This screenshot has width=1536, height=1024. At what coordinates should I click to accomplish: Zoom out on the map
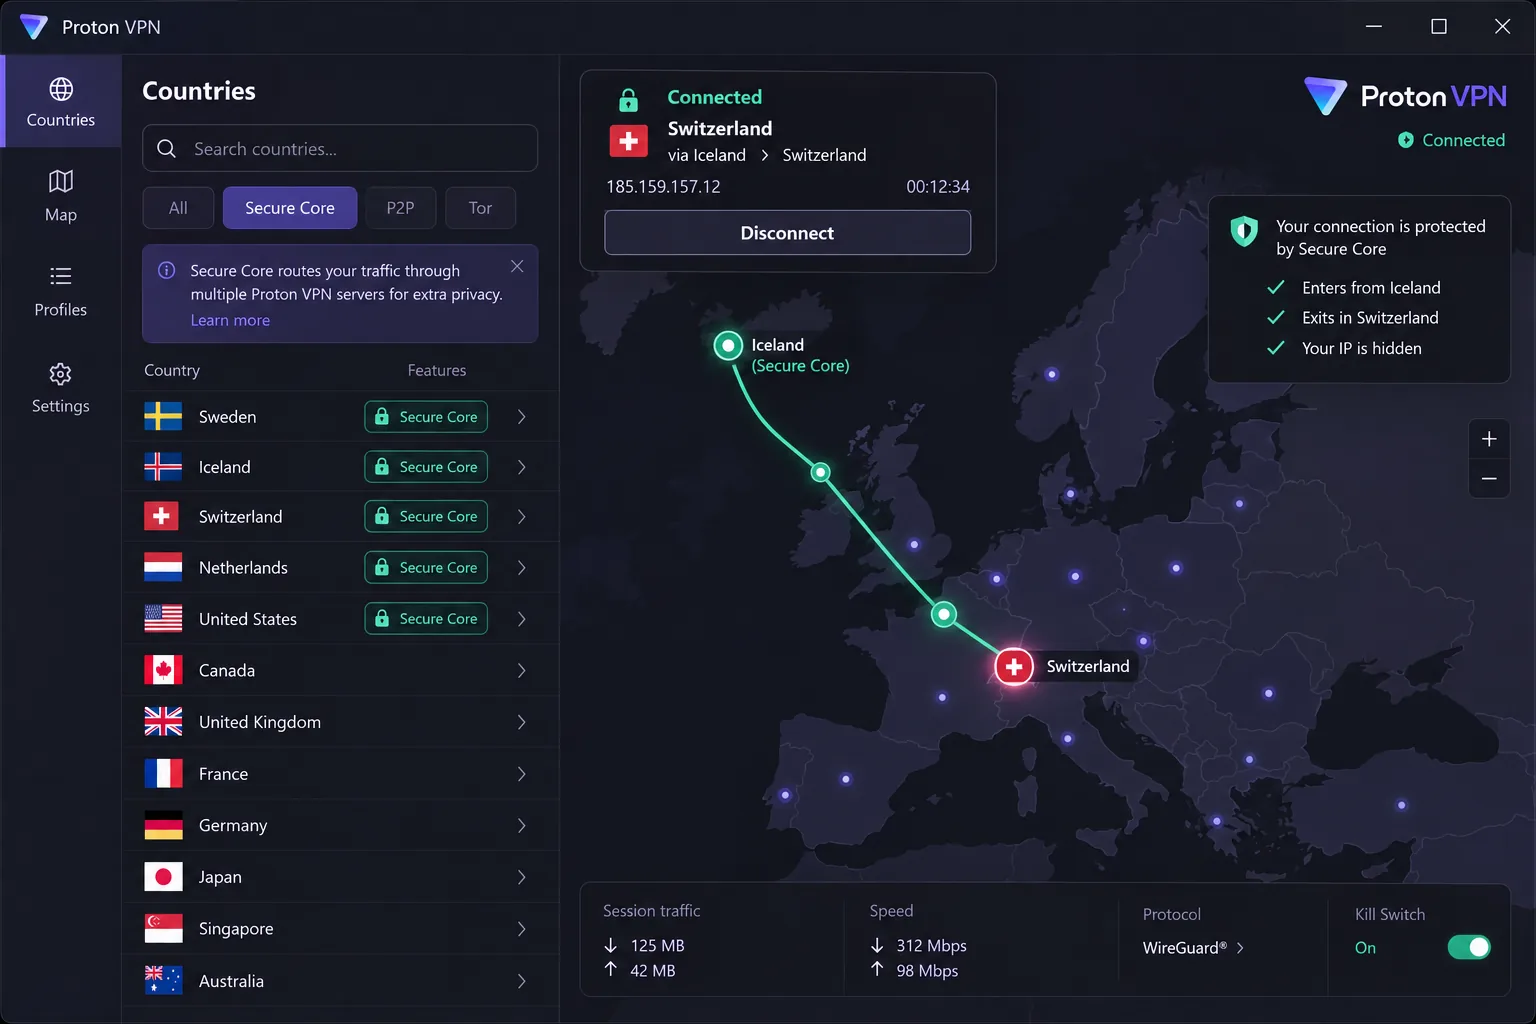(x=1489, y=479)
